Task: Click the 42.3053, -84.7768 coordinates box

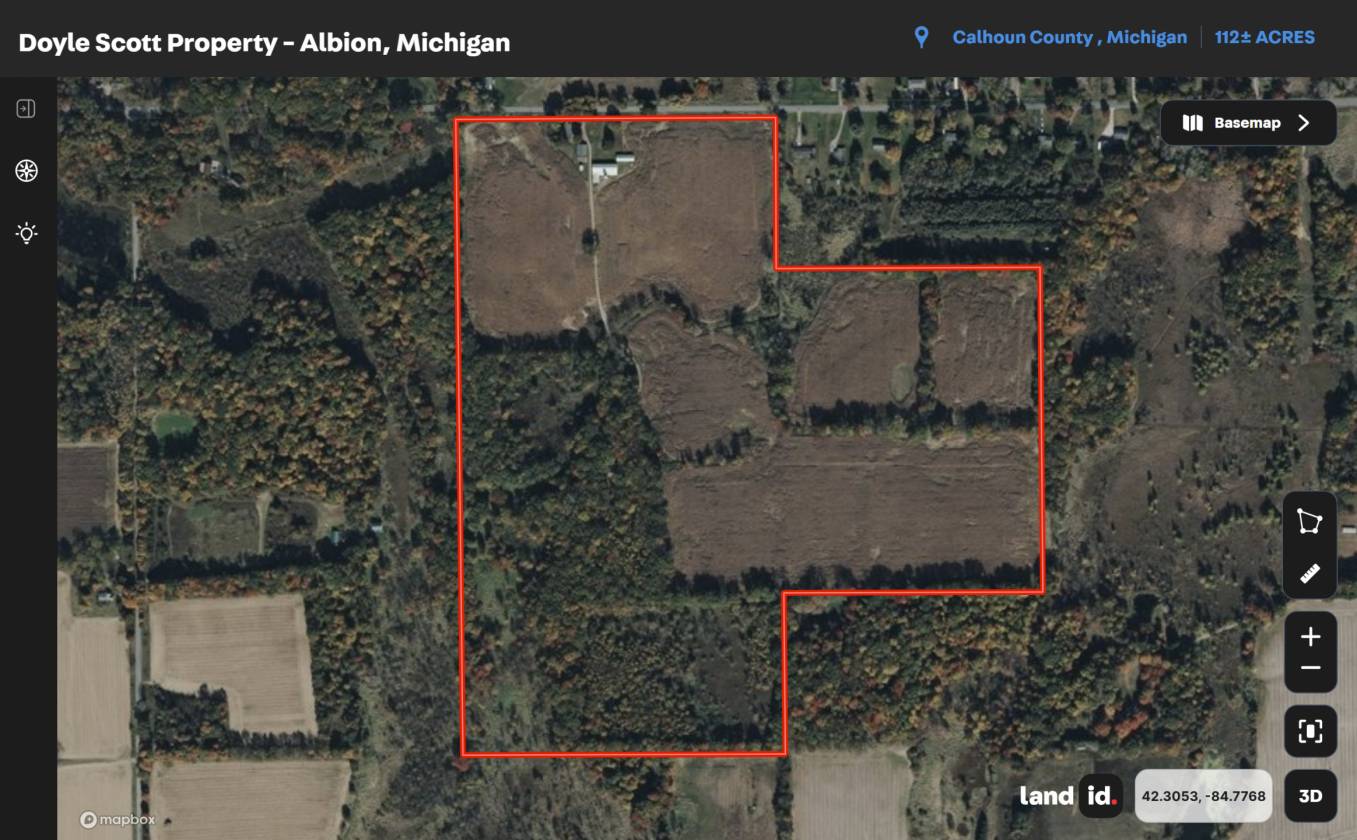Action: [x=1203, y=796]
